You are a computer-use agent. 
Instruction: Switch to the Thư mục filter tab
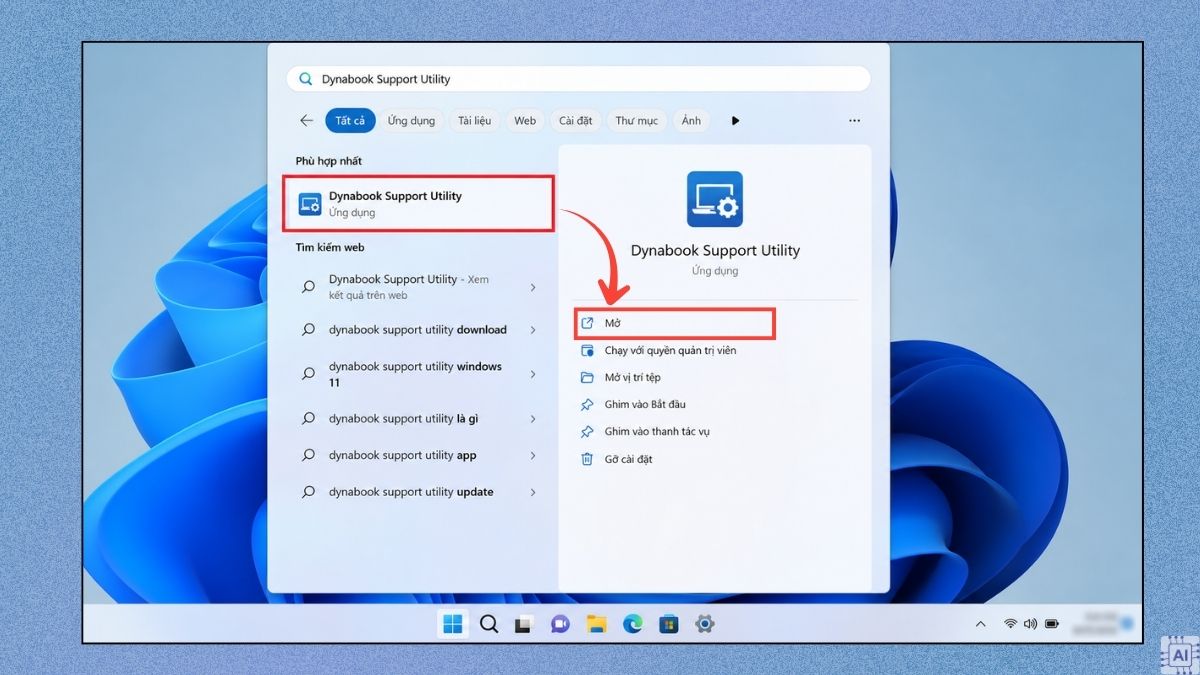(637, 120)
